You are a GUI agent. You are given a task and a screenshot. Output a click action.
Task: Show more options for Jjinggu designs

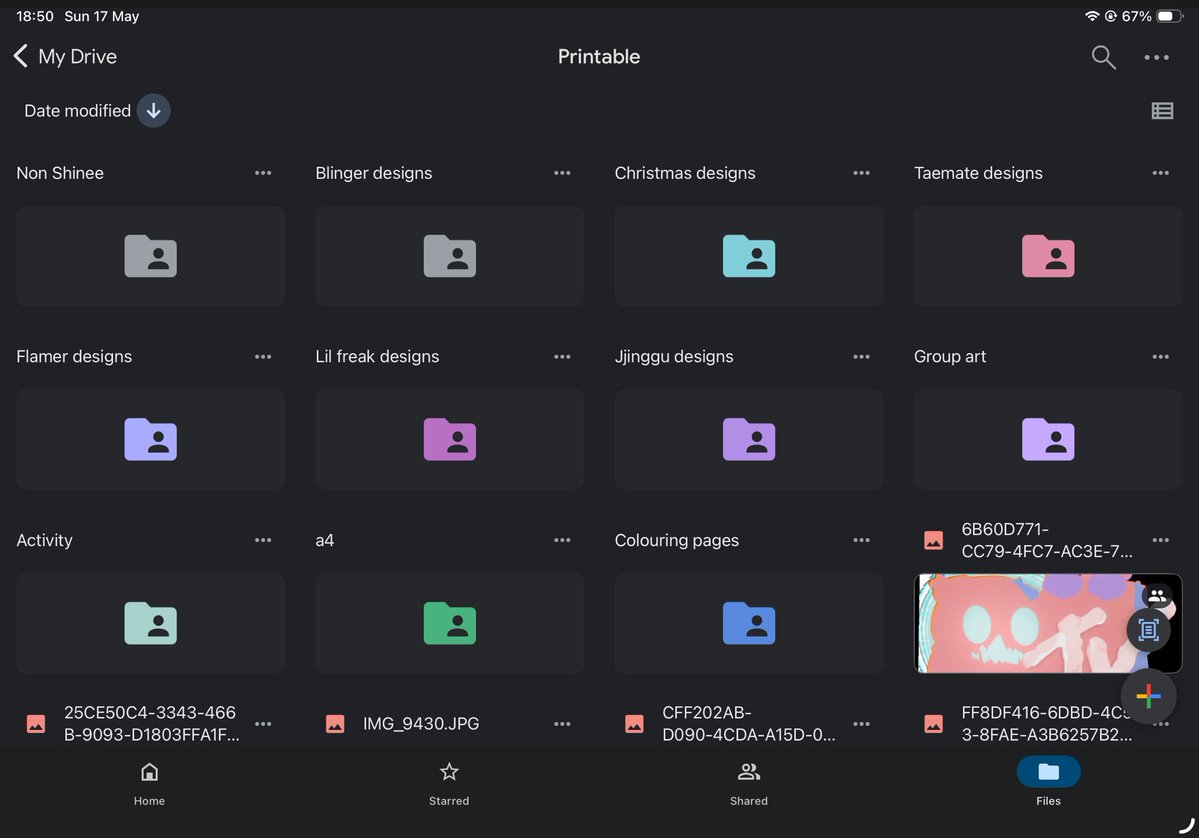point(861,356)
